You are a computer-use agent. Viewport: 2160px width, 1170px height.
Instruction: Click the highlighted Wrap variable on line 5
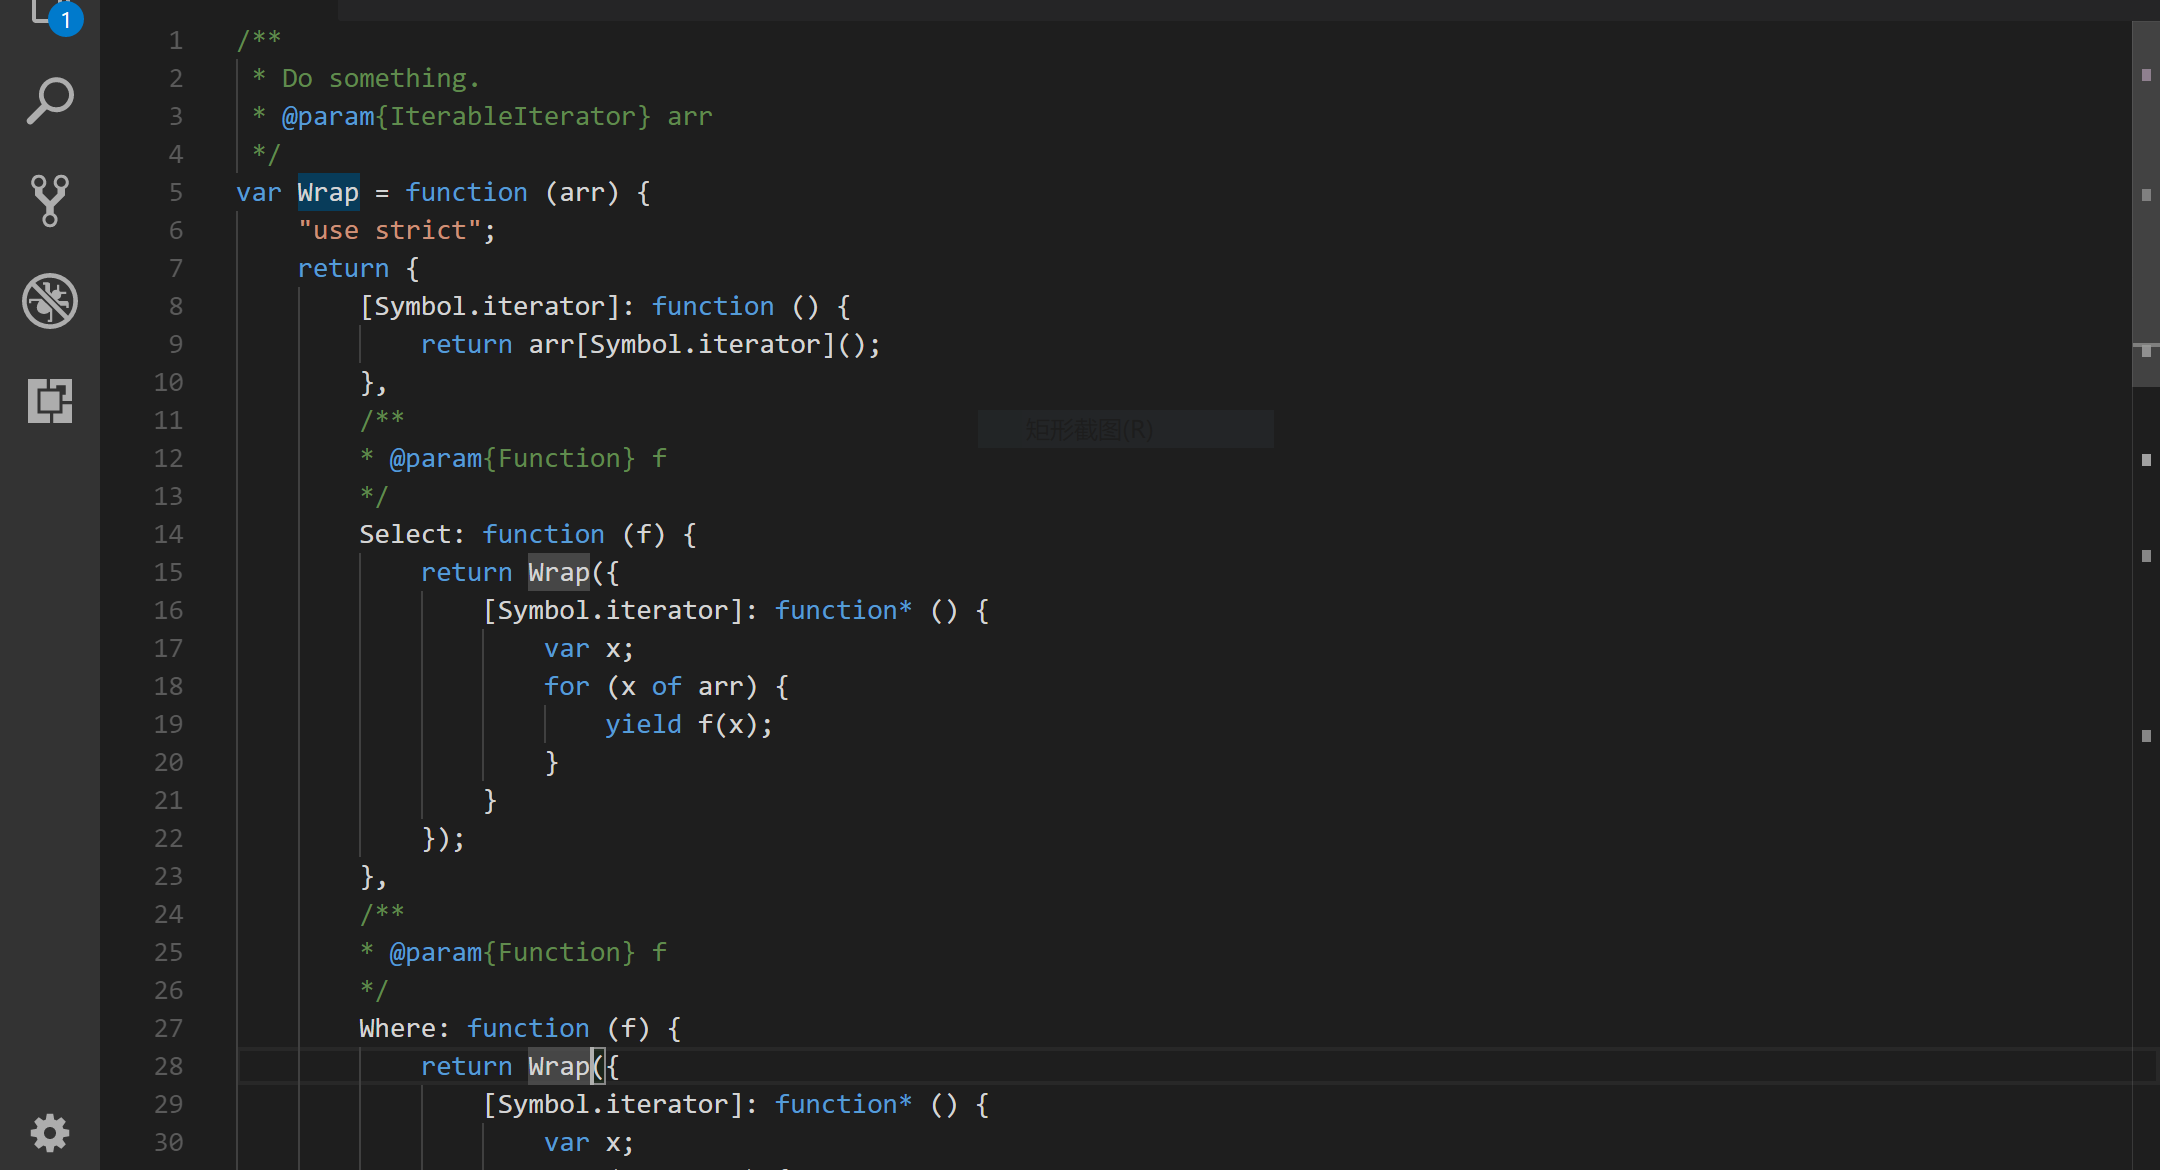coord(328,192)
